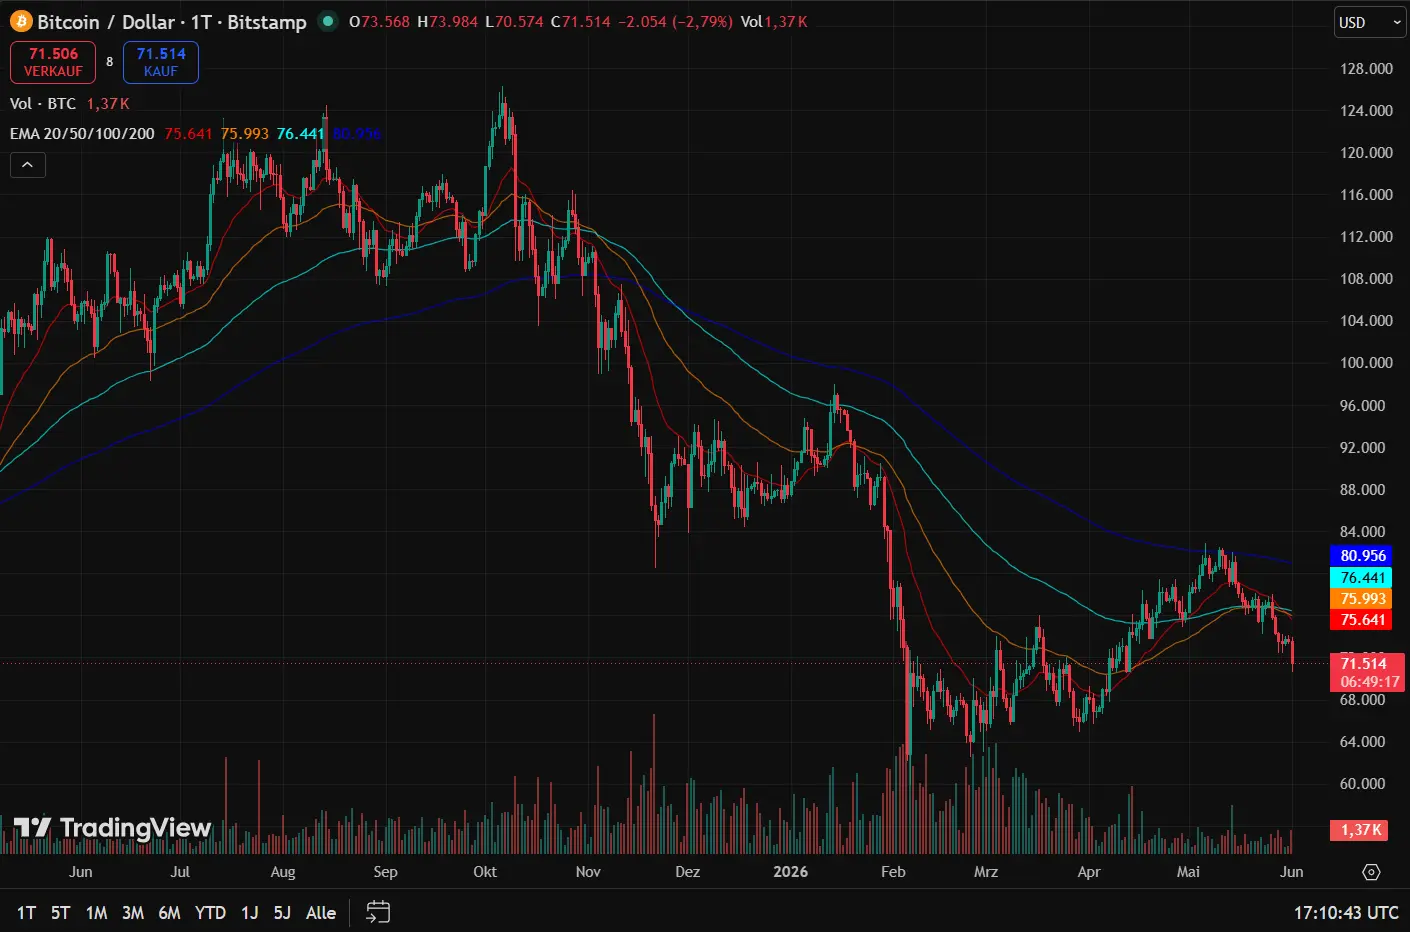
Task: Click the green market status dot
Action: [327, 21]
